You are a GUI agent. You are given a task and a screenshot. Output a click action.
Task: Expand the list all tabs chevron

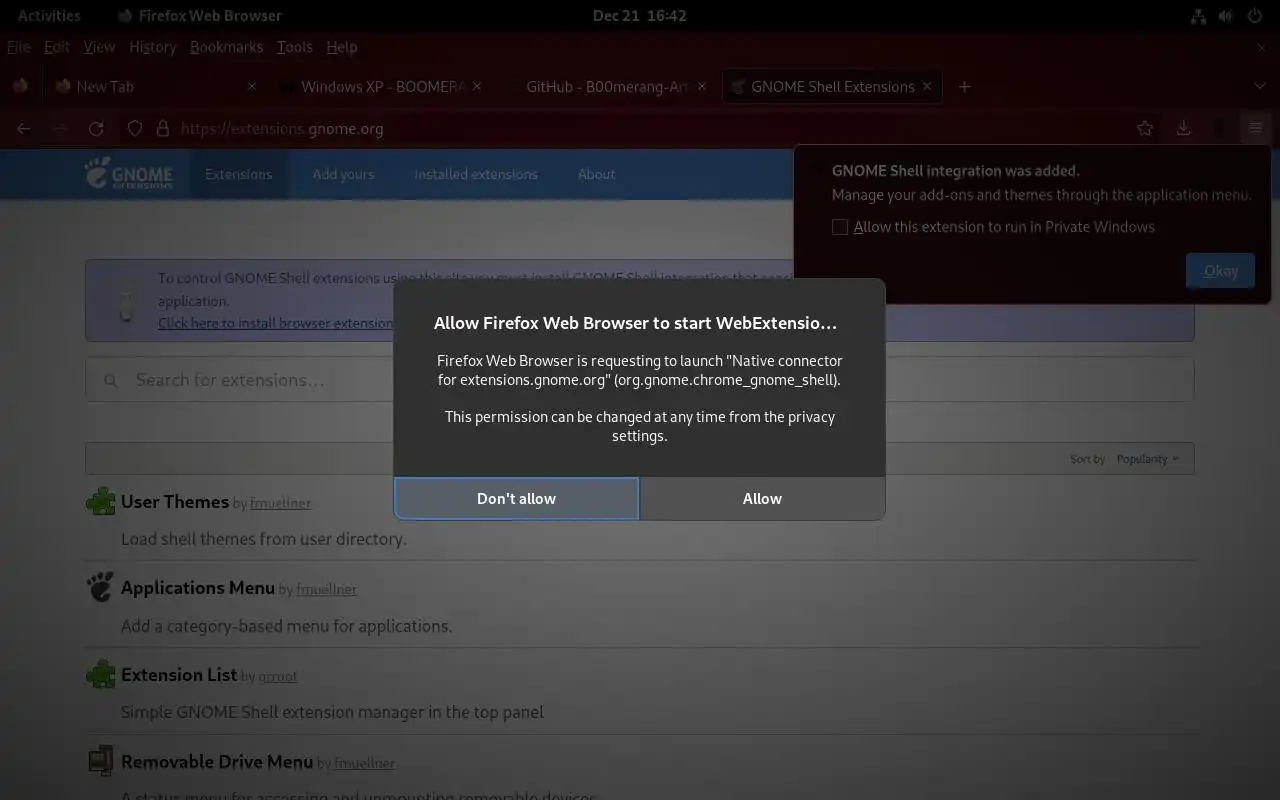(x=1259, y=87)
